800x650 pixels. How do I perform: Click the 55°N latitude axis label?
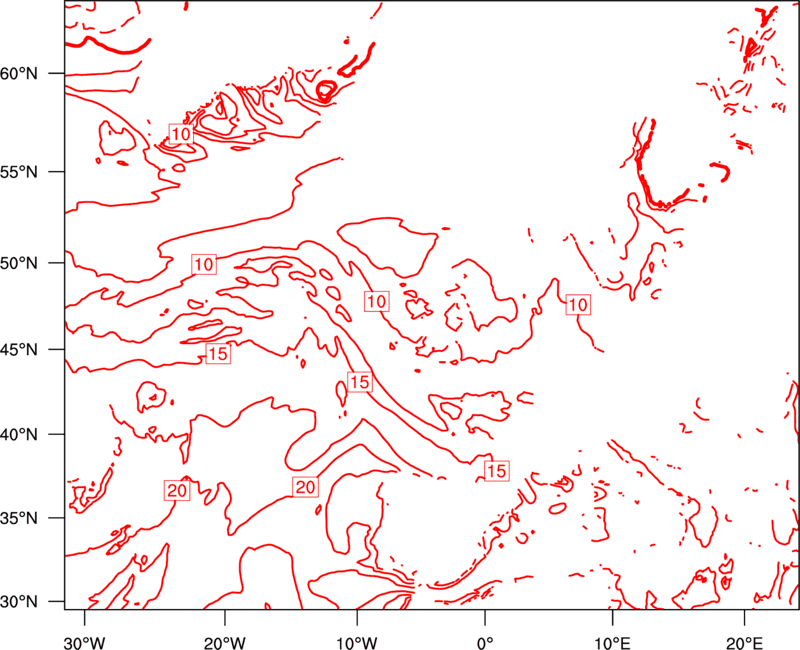(x=19, y=172)
